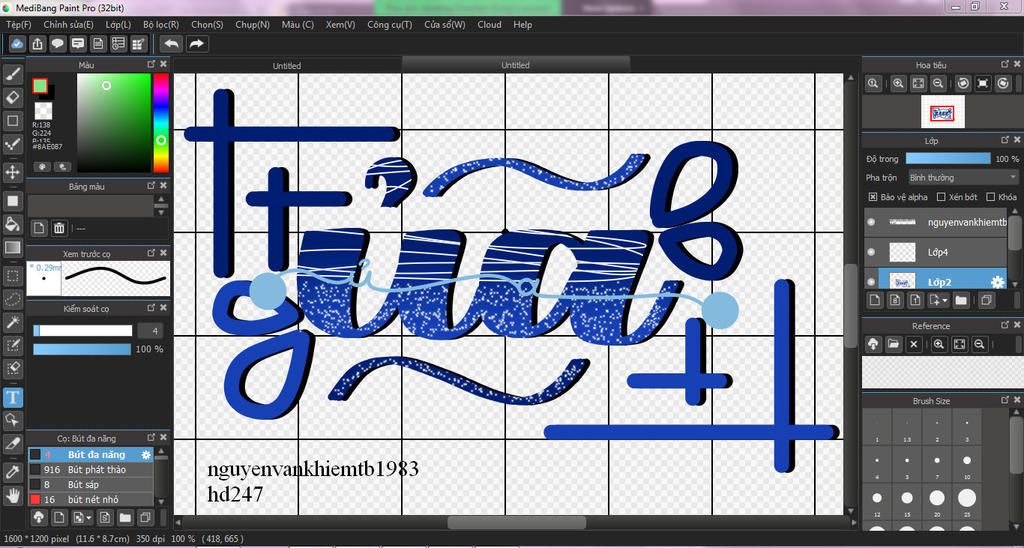Select the transparent color swatch
Image resolution: width=1024 pixels, height=548 pixels.
[x=44, y=110]
